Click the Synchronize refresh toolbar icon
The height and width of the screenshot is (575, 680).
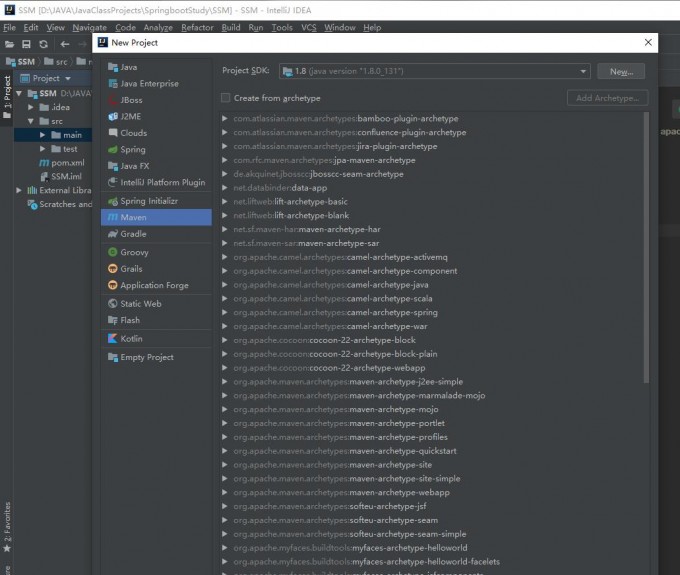click(x=43, y=44)
